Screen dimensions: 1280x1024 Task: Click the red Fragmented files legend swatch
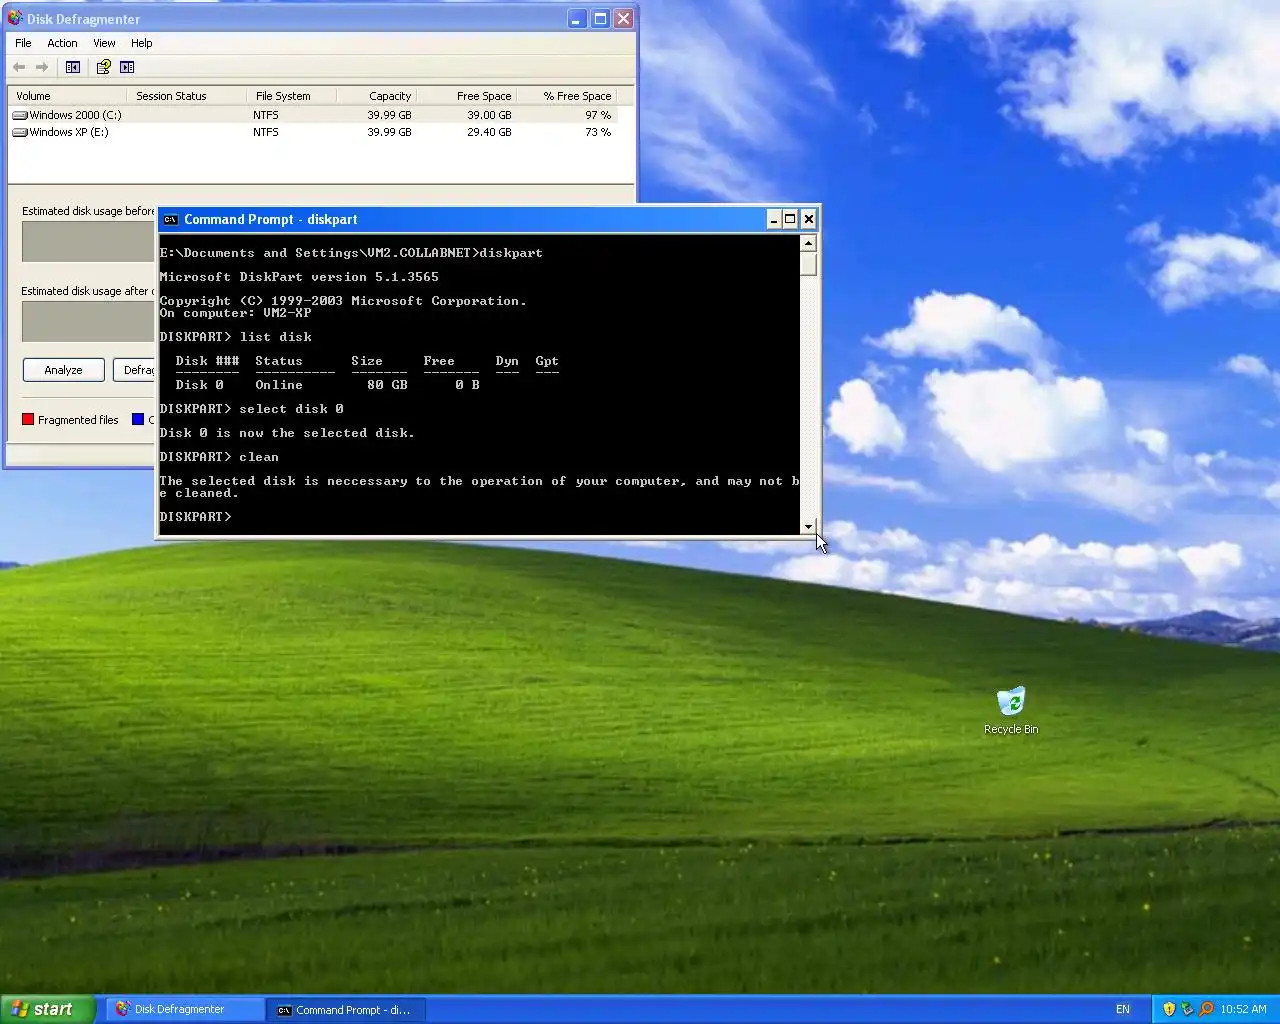click(28, 420)
